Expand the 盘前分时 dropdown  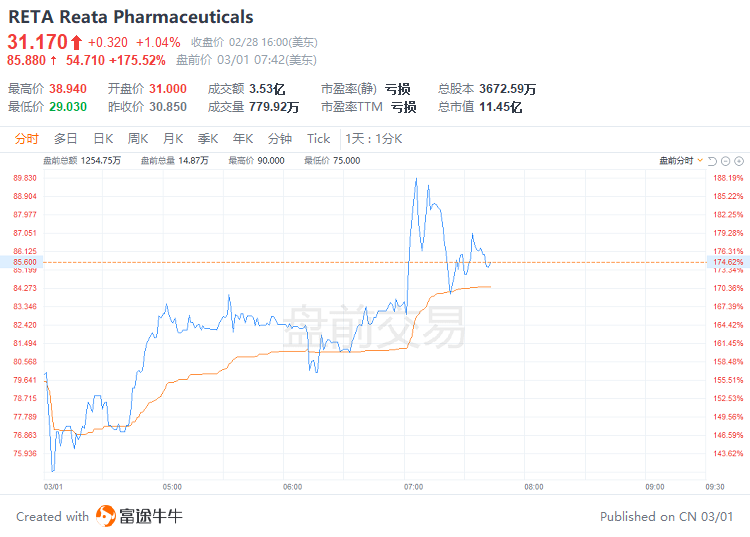point(681,161)
